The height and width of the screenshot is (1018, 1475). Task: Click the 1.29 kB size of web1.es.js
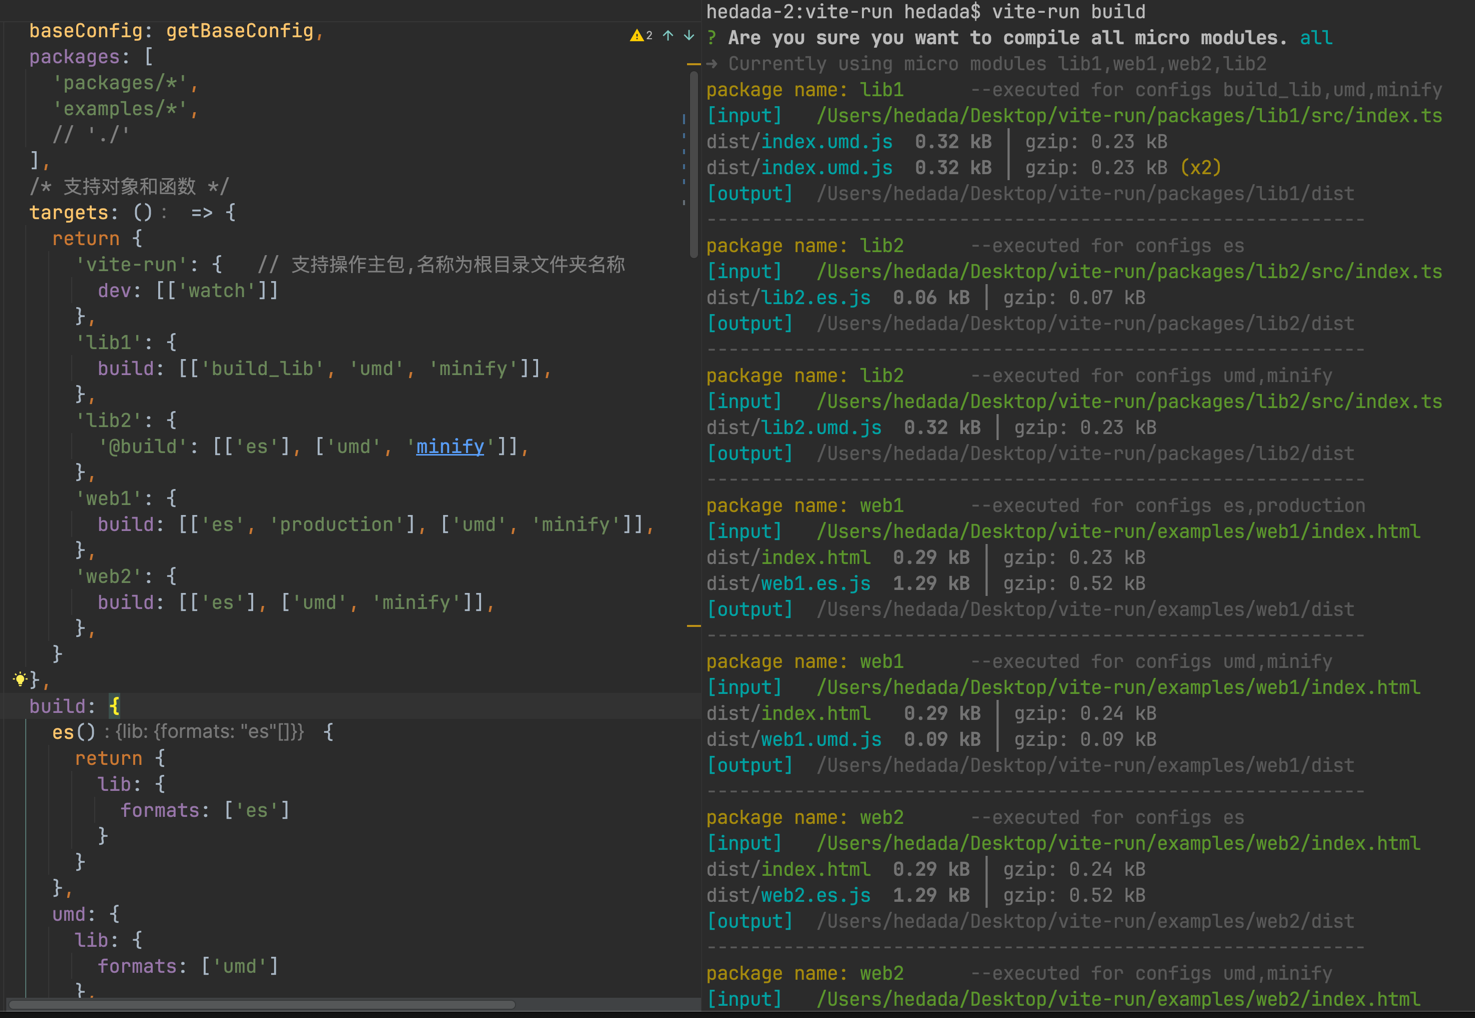pyautogui.click(x=931, y=584)
